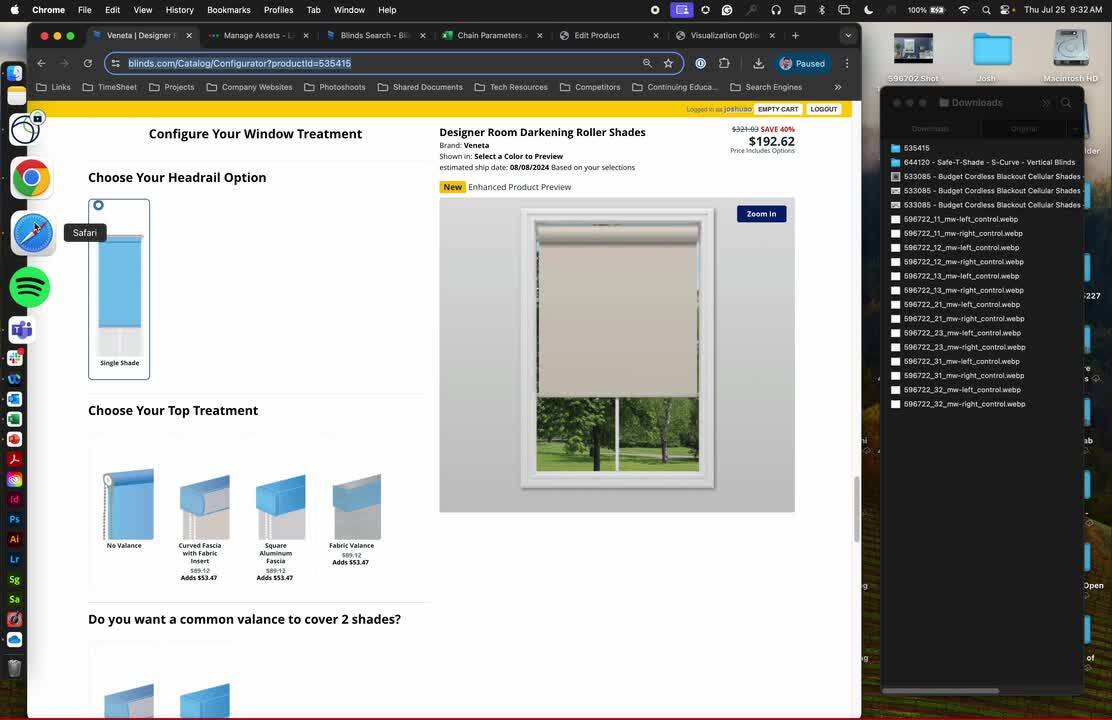1112x720 pixels.
Task: Open the Competitors bookmark folder
Action: tap(590, 87)
